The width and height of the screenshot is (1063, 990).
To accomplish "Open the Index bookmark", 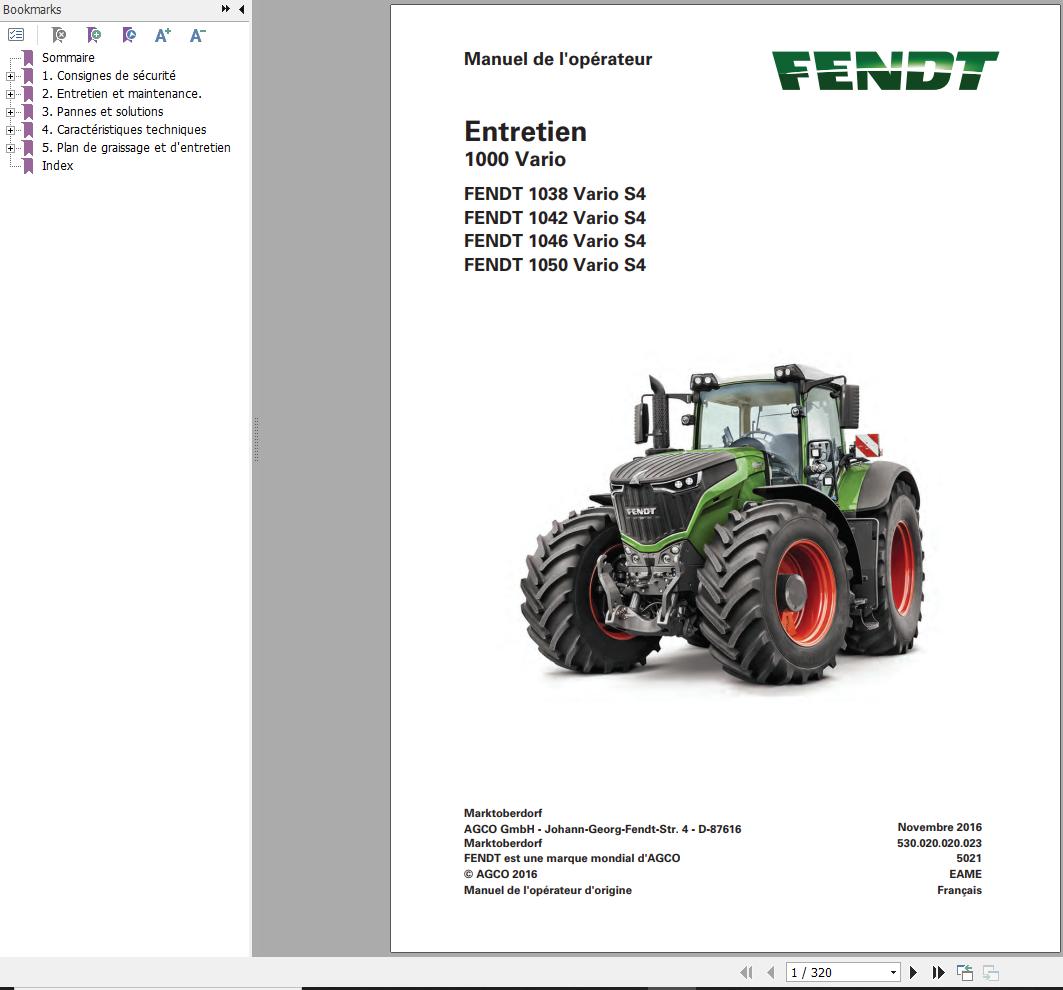I will tap(58, 165).
